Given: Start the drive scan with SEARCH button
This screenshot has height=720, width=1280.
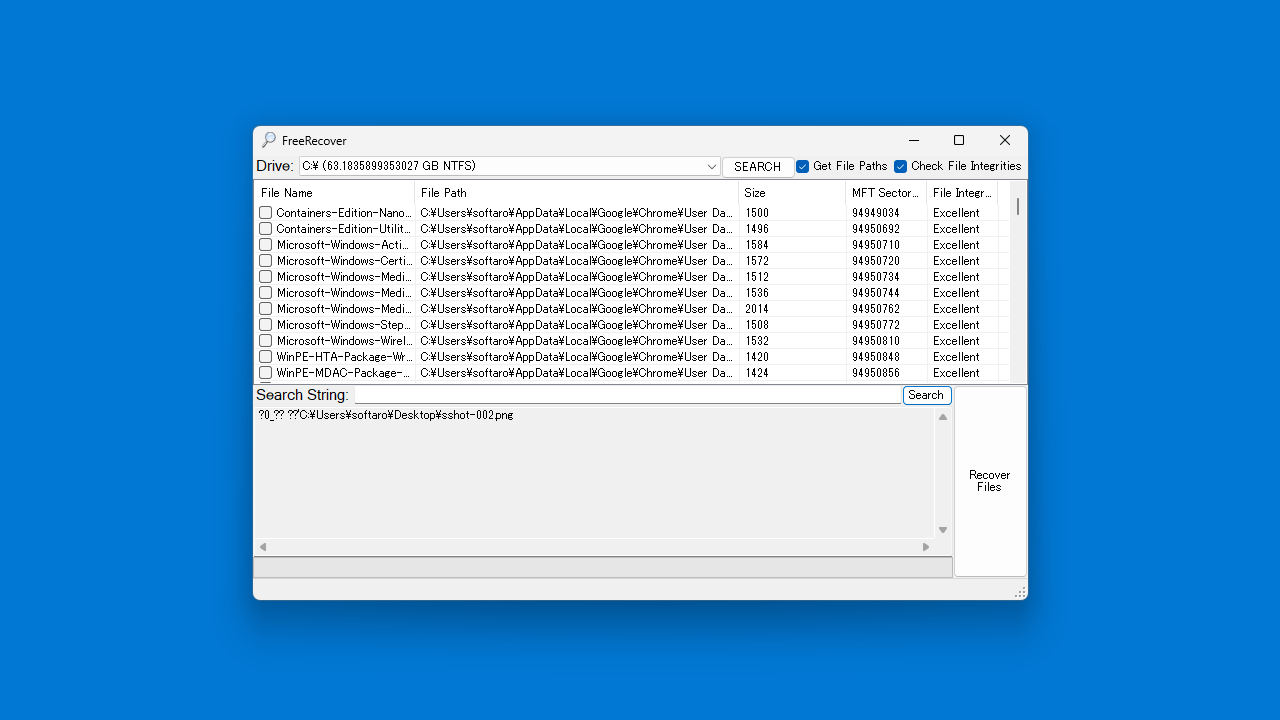Looking at the screenshot, I should coord(758,167).
